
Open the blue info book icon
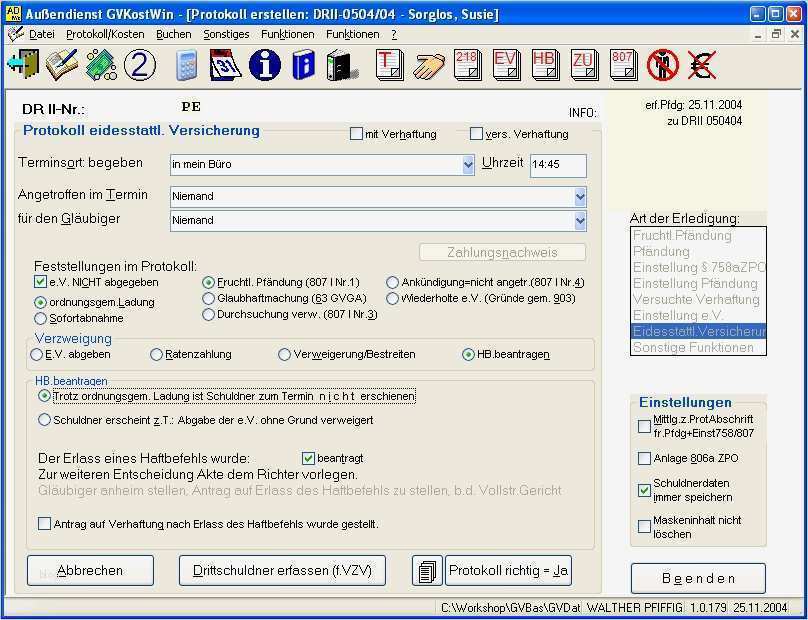[x=304, y=65]
